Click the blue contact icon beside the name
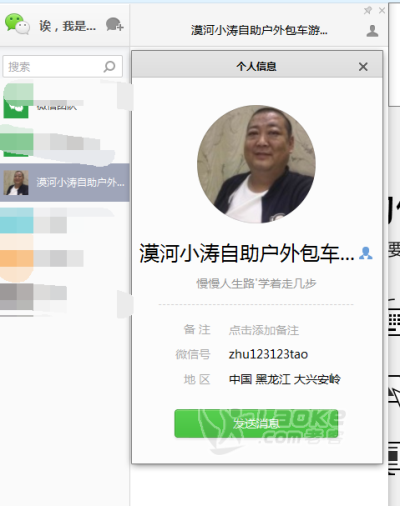The width and height of the screenshot is (400, 506). [x=366, y=254]
